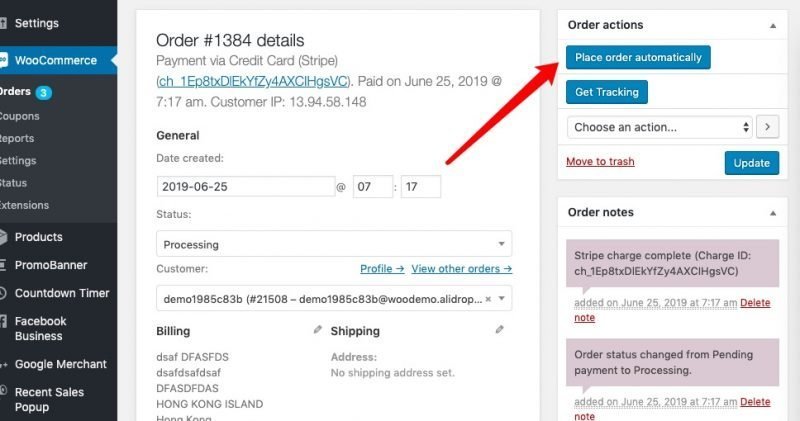Open Products in the sidebar menu
The height and width of the screenshot is (421, 800).
[x=38, y=237]
